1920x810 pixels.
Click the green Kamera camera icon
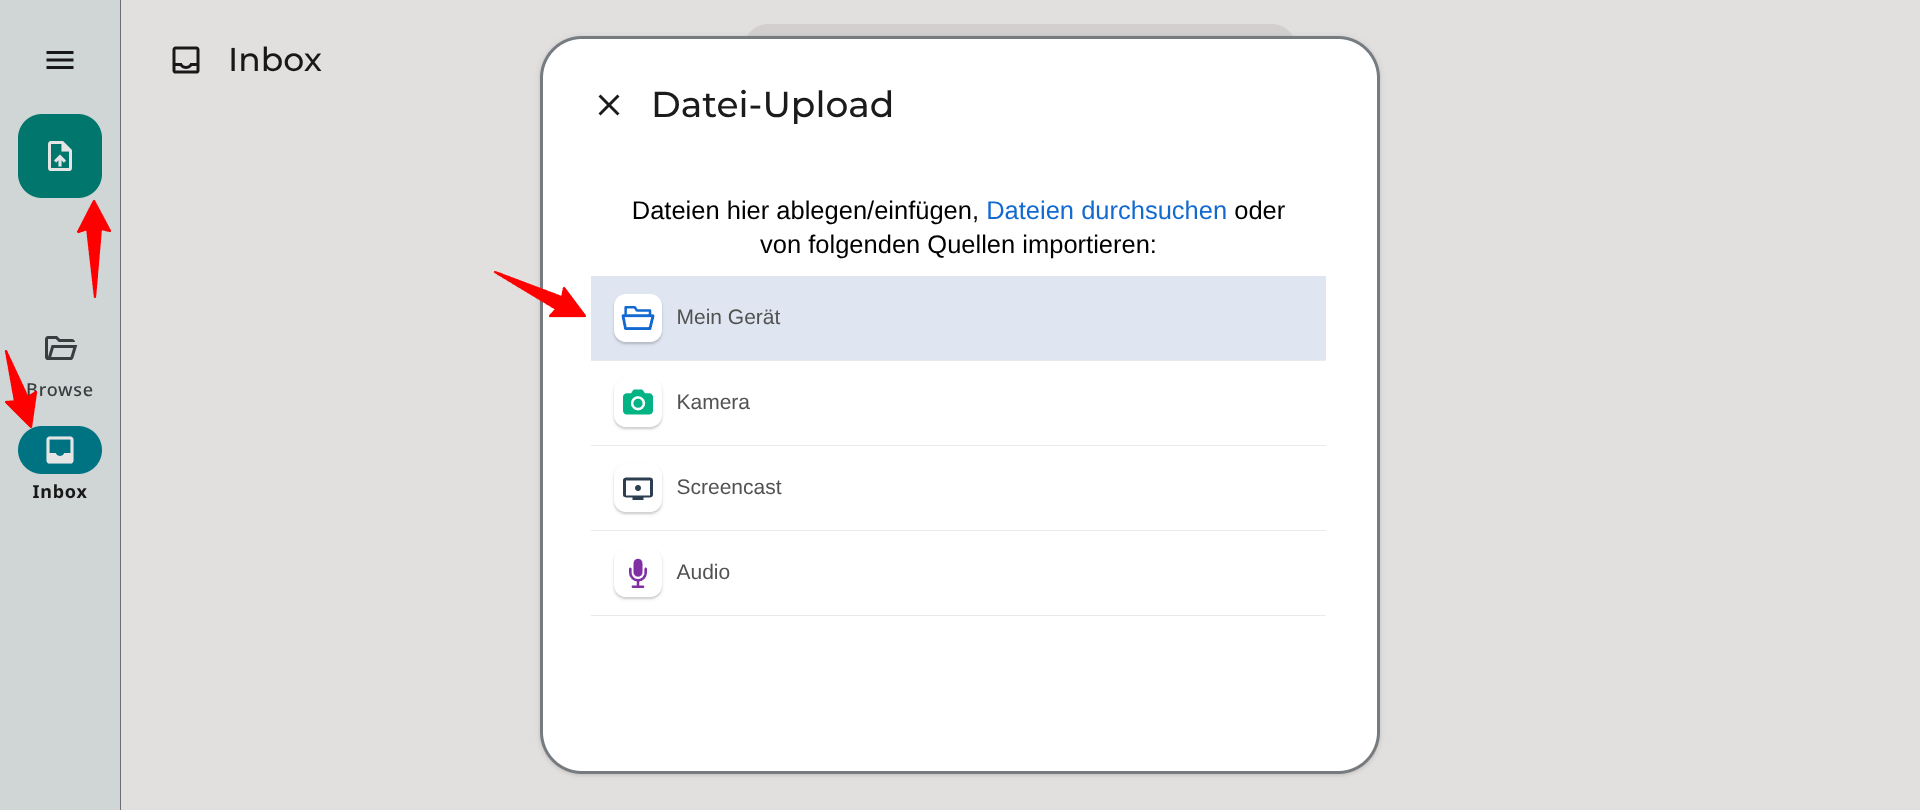coord(637,403)
